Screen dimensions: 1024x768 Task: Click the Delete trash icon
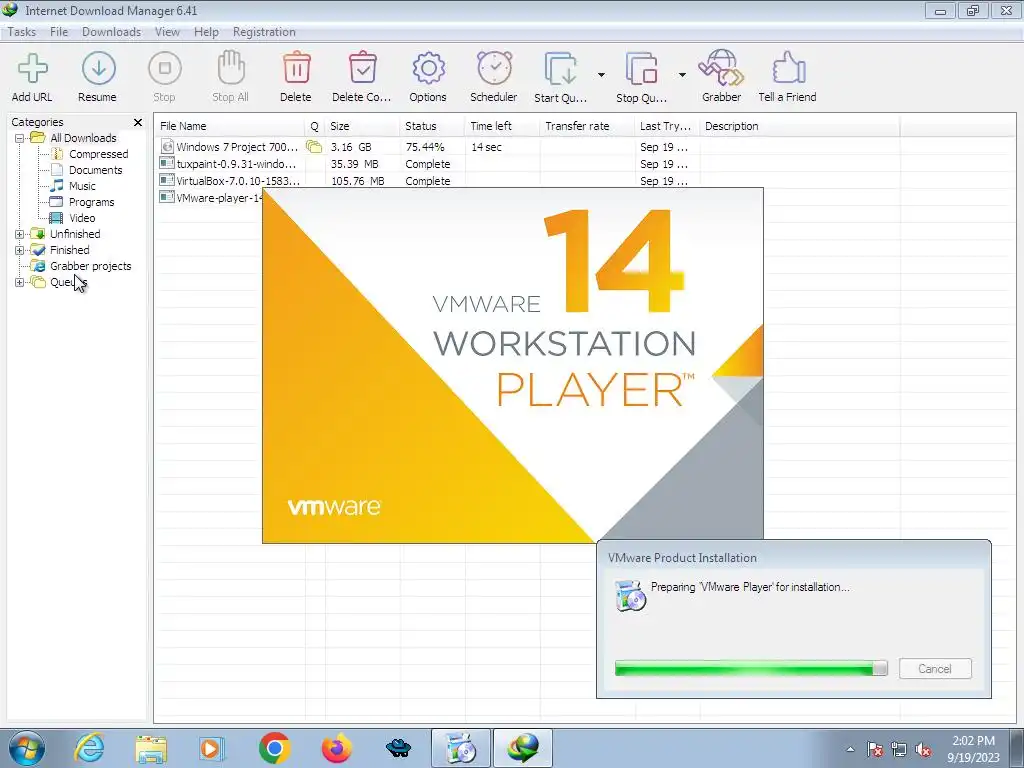296,68
